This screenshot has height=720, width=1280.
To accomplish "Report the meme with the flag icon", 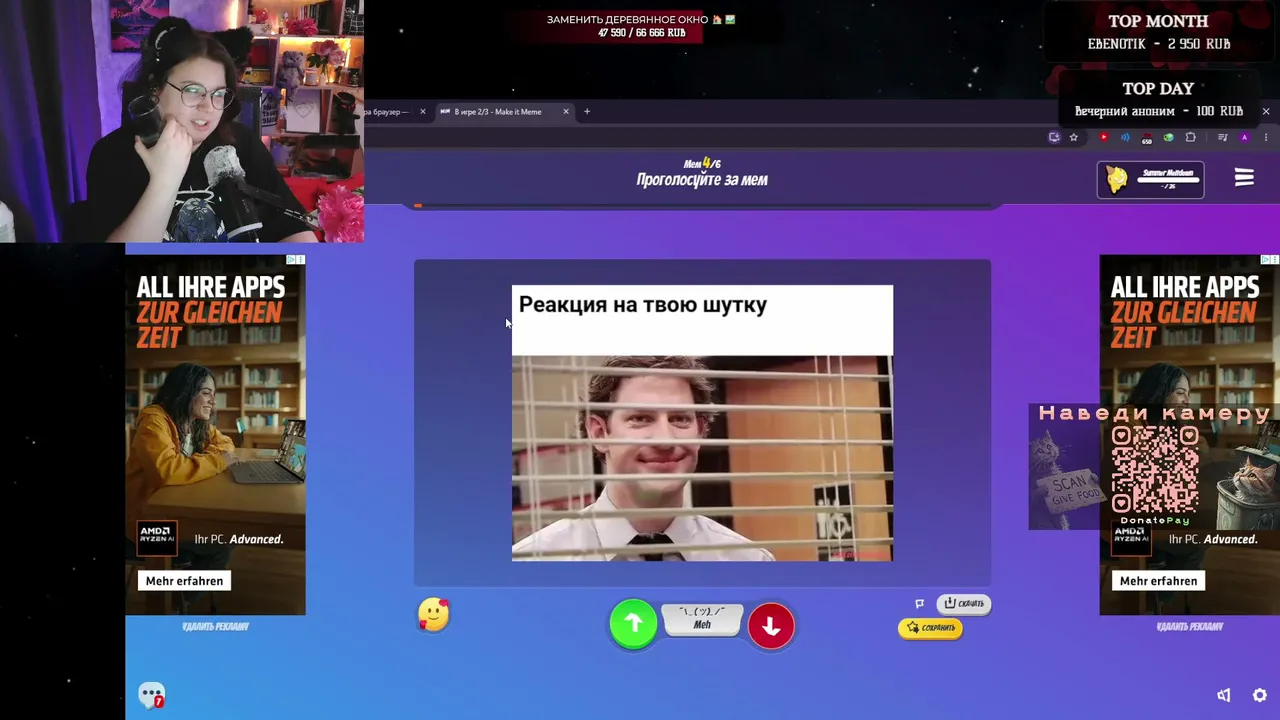I will 920,603.
